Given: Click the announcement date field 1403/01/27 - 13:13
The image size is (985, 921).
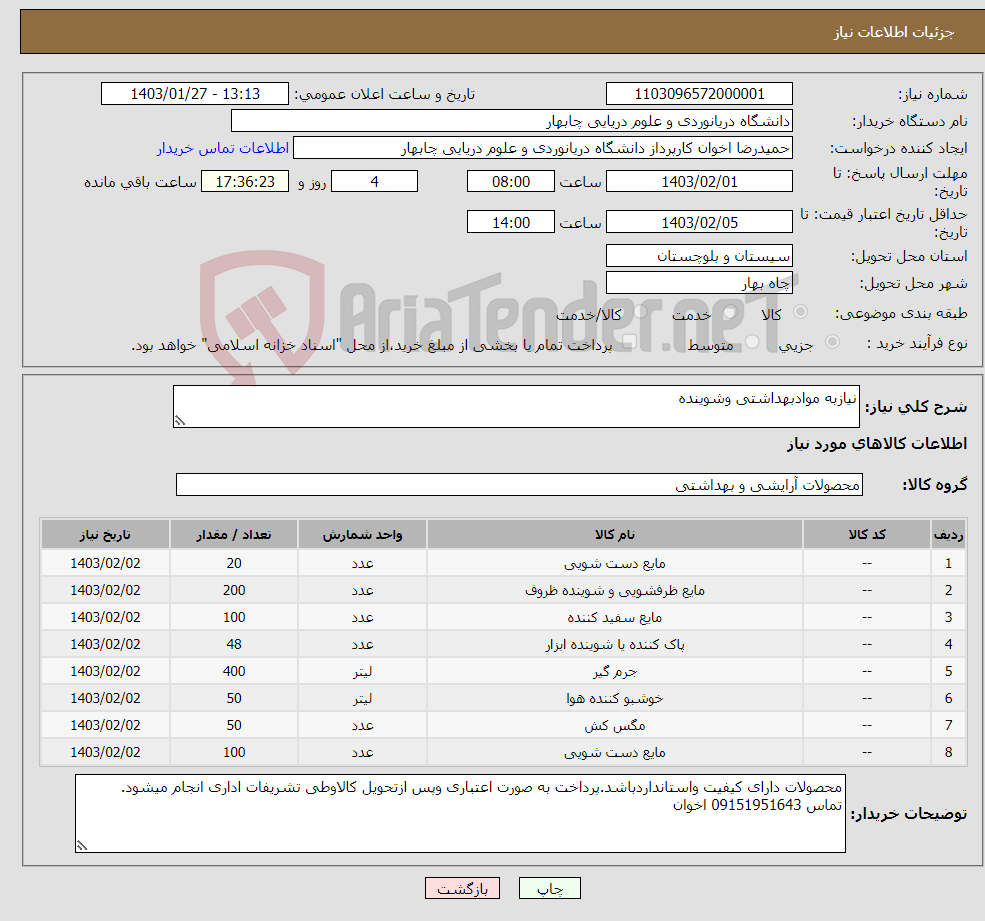Looking at the screenshot, I should point(195,94).
